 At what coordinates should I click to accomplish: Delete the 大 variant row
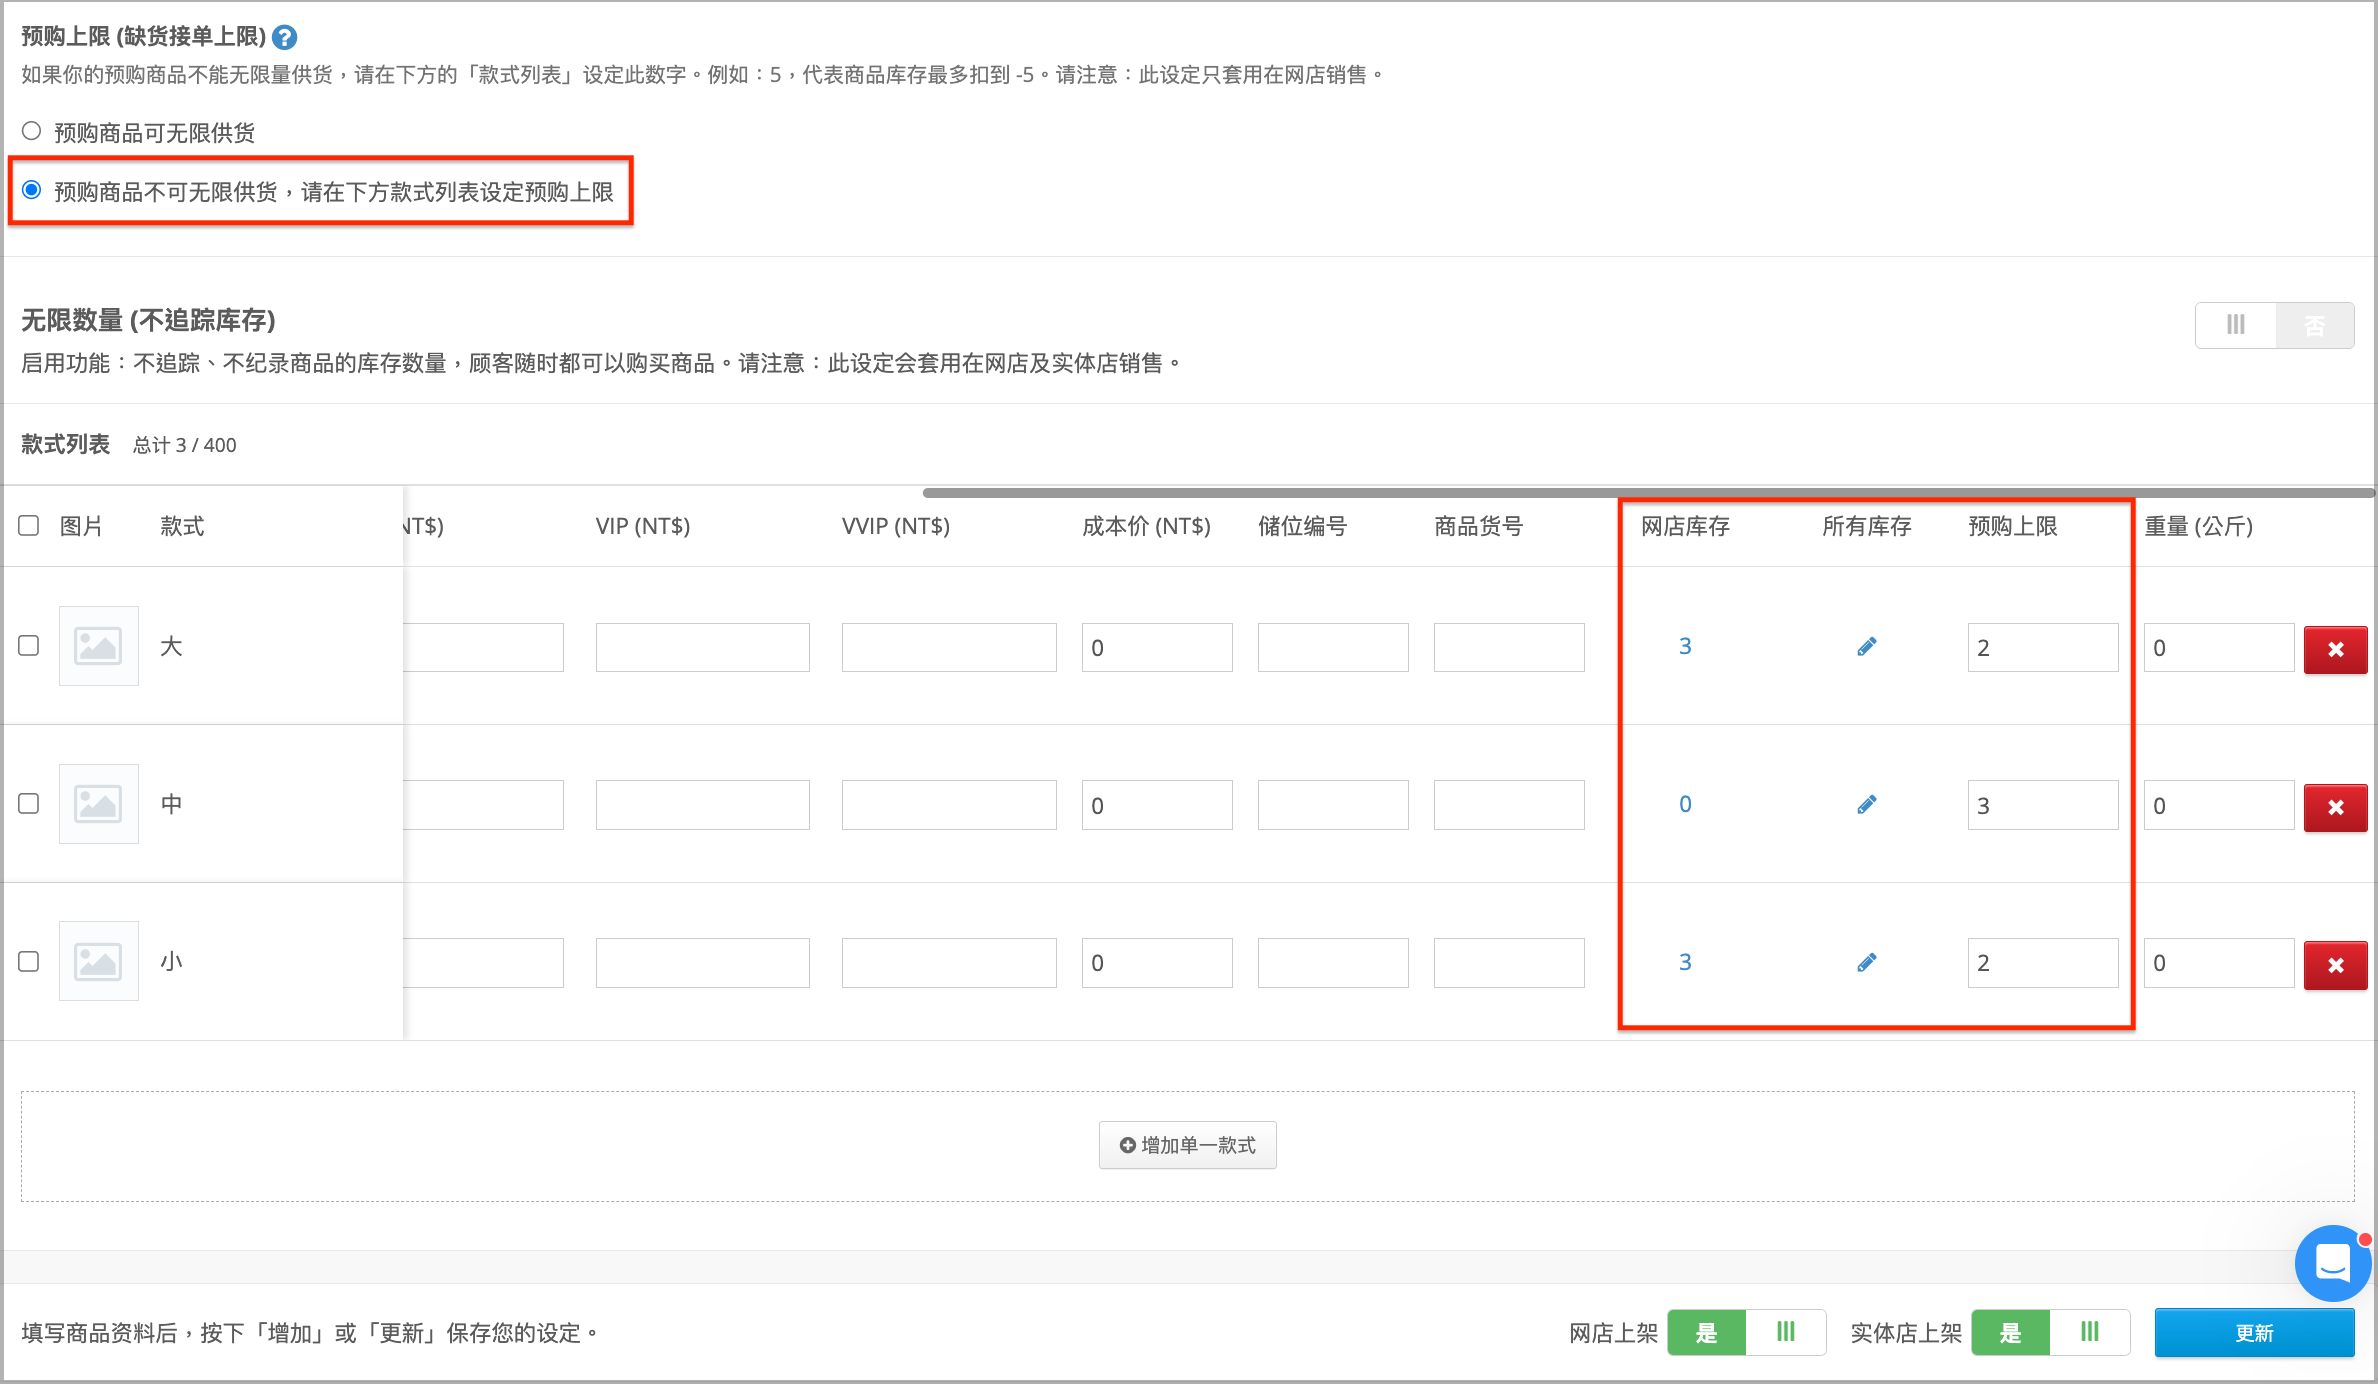[2335, 649]
